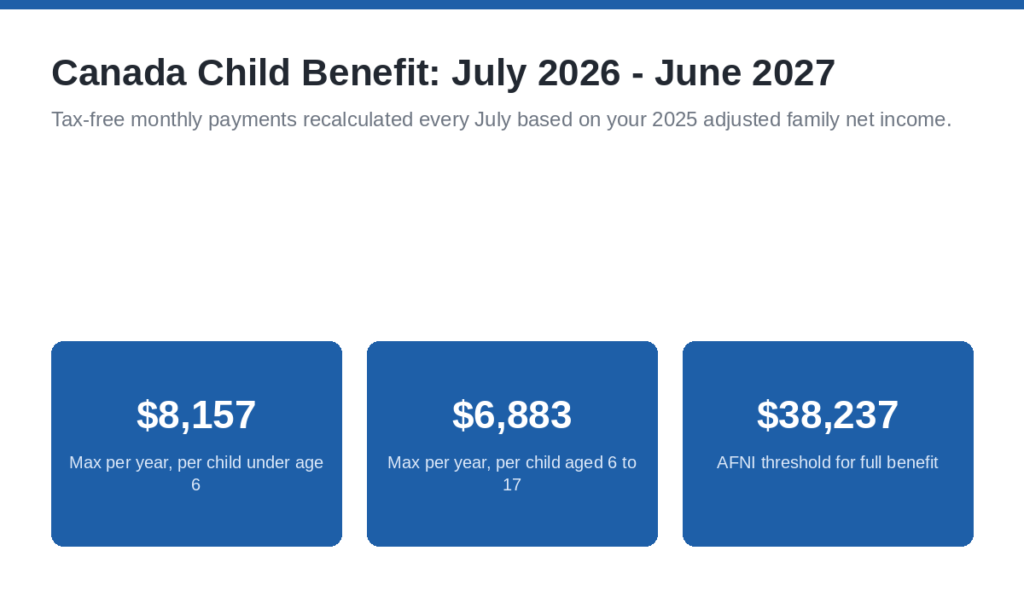Screen dimensions: 1024x597
Task: Select the $8,157 stat card
Action: click(x=197, y=444)
